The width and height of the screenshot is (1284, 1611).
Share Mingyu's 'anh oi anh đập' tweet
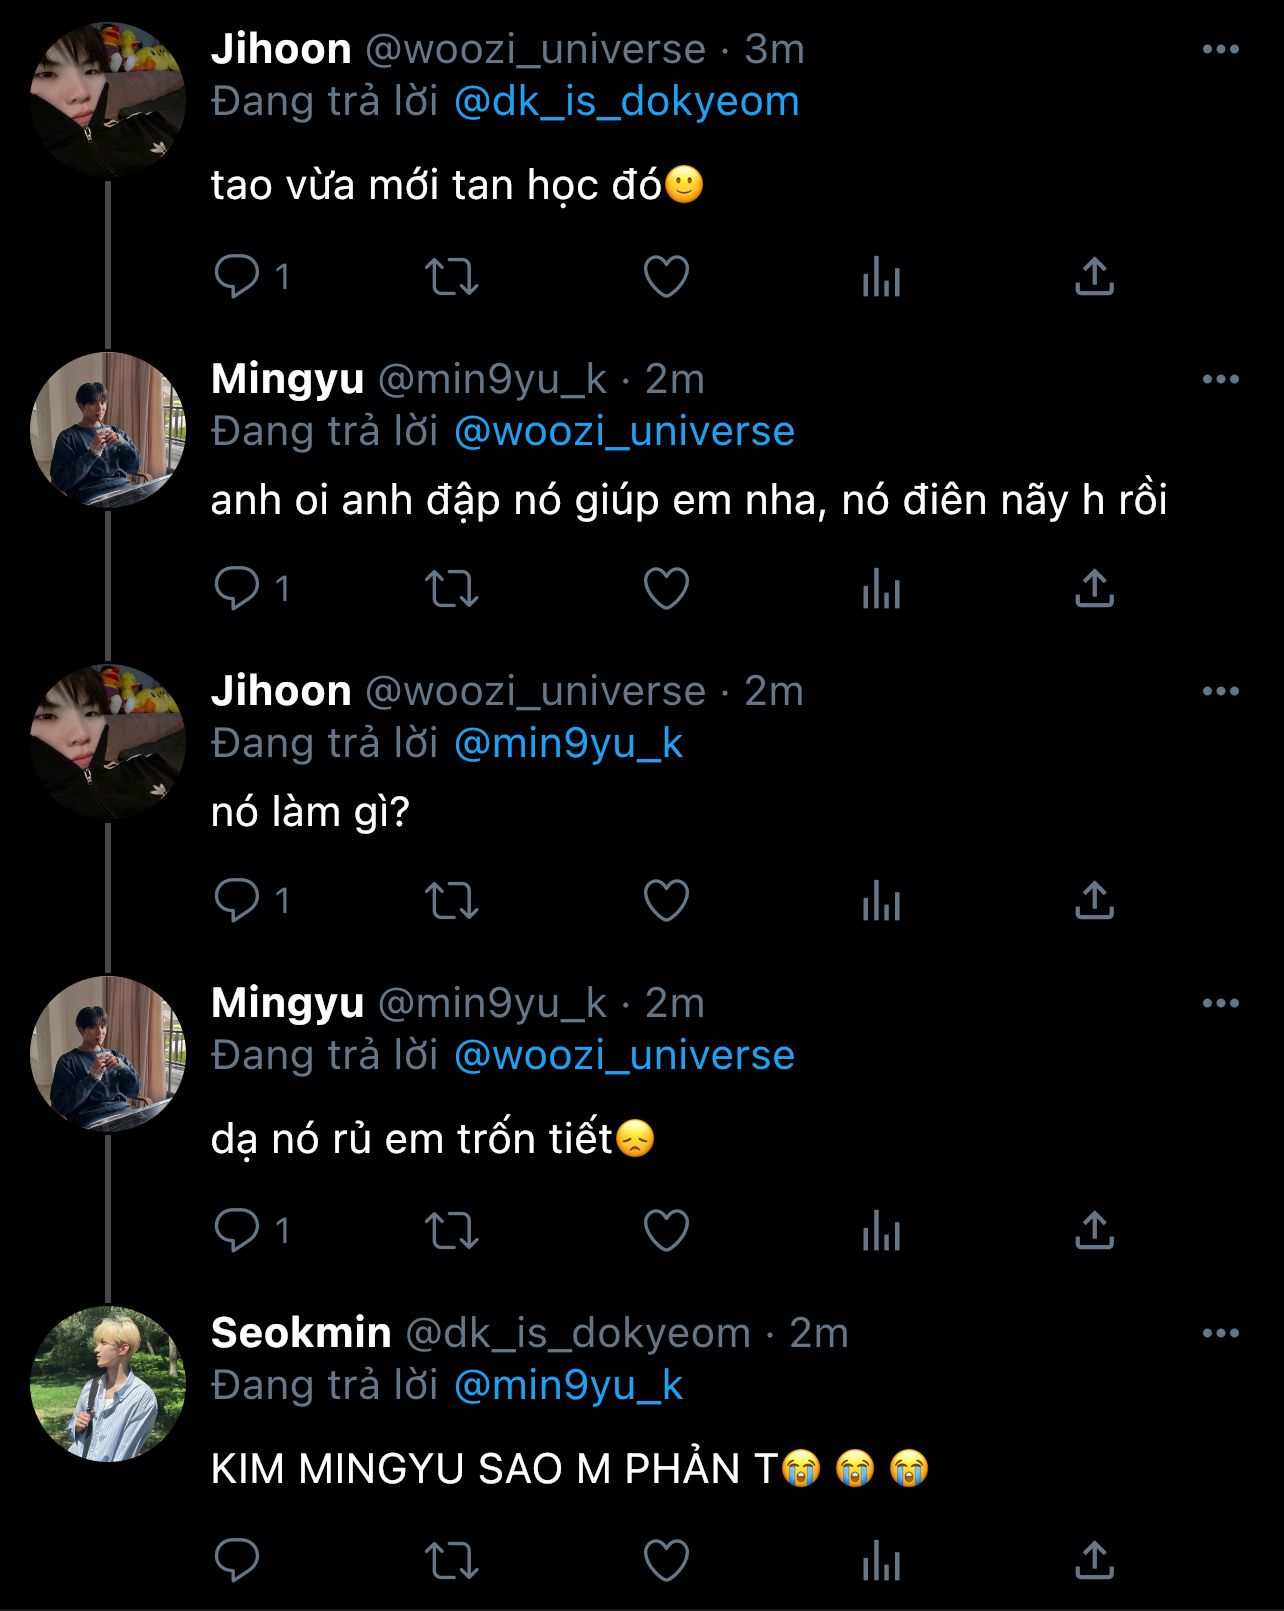pyautogui.click(x=1094, y=588)
